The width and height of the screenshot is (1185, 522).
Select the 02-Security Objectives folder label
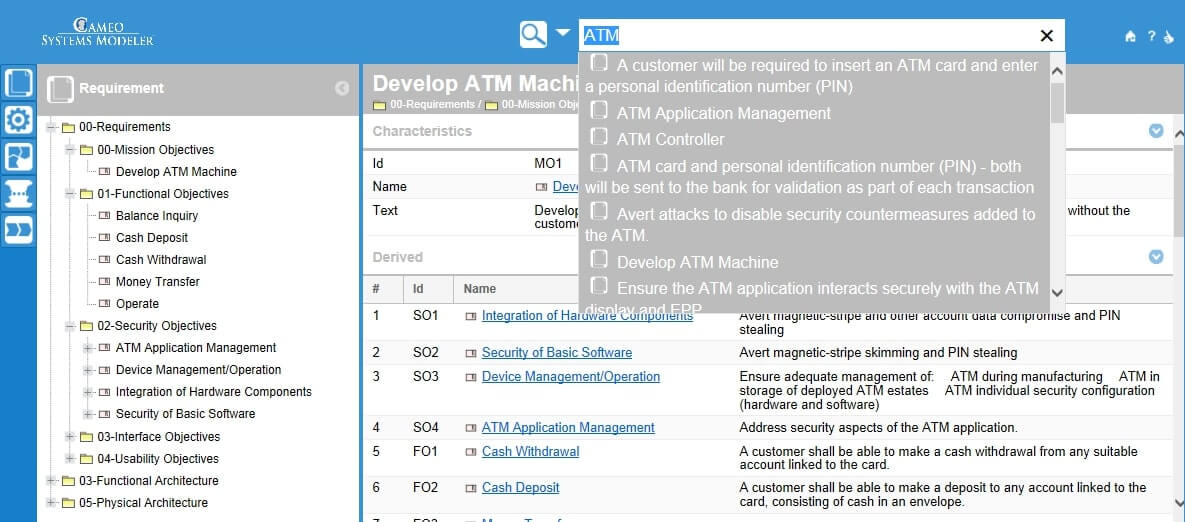[x=156, y=326]
